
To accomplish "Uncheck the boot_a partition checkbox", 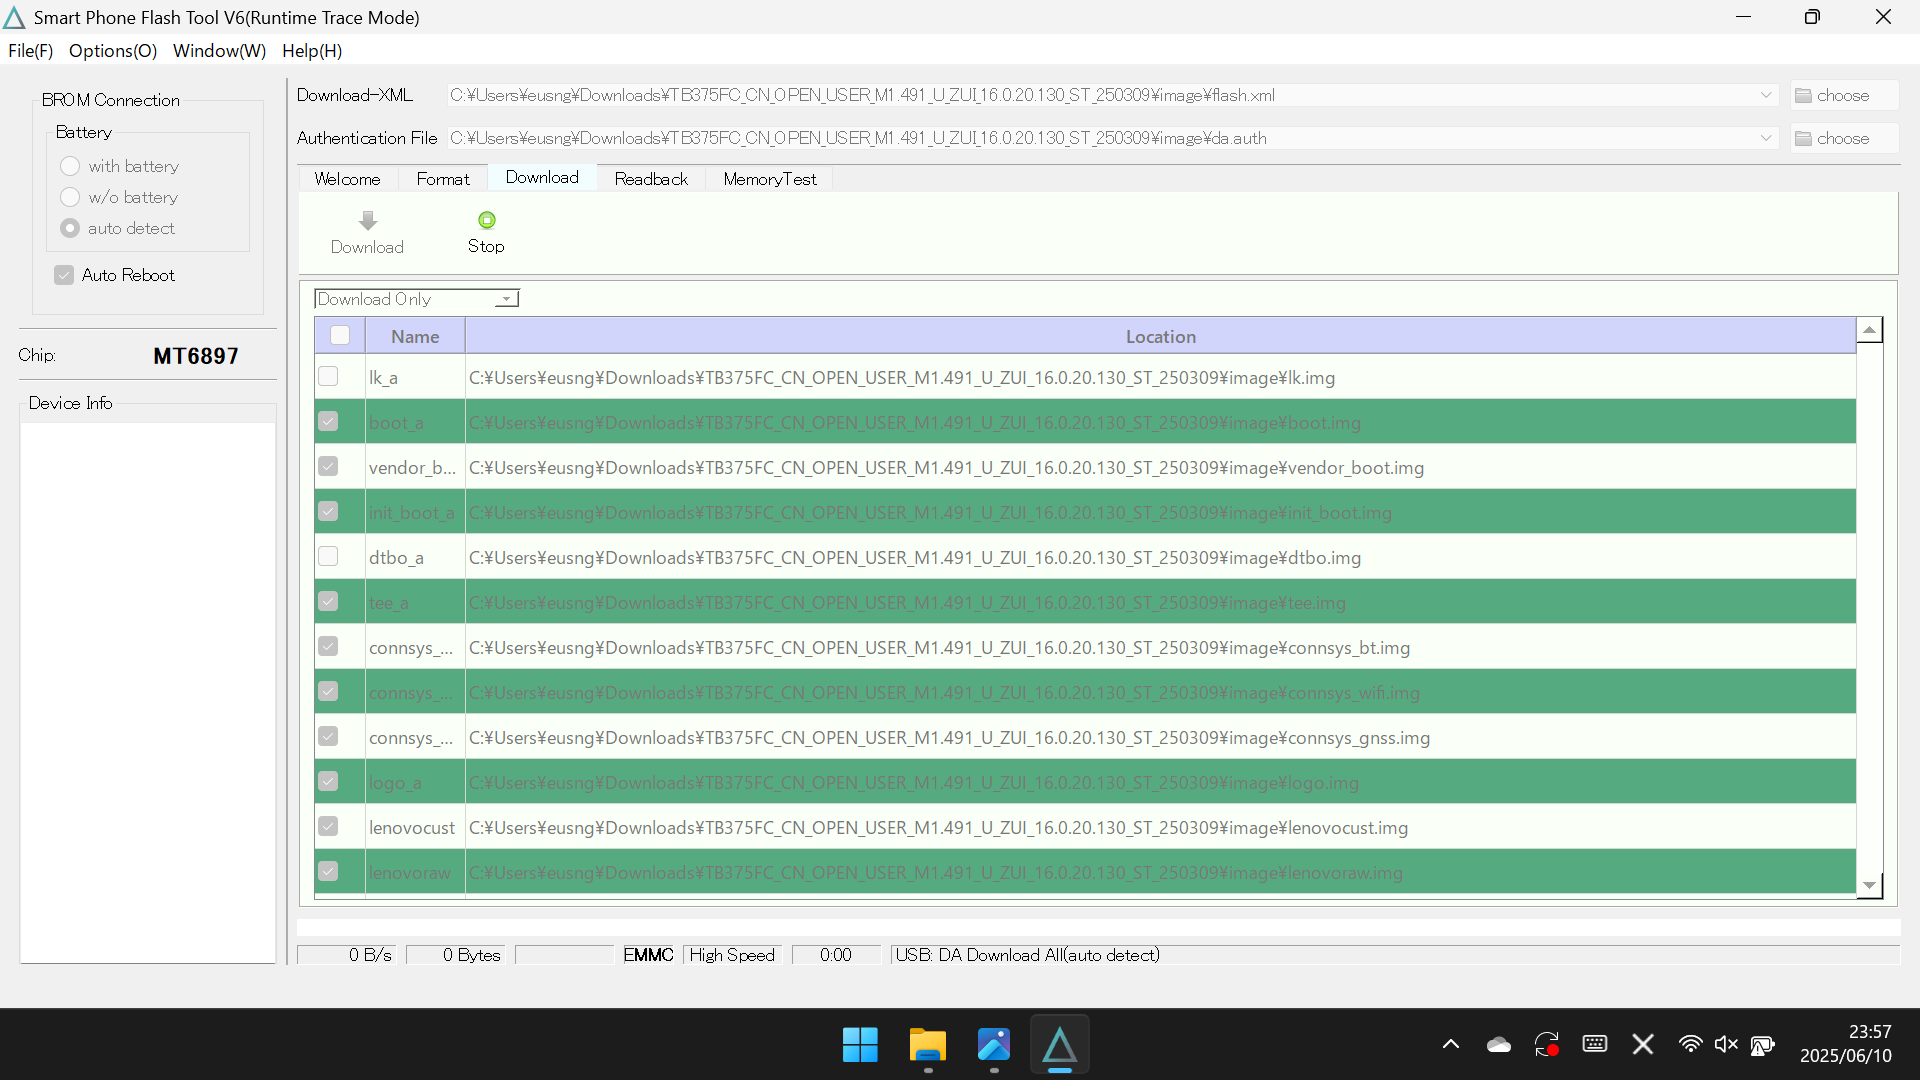I will (x=328, y=421).
